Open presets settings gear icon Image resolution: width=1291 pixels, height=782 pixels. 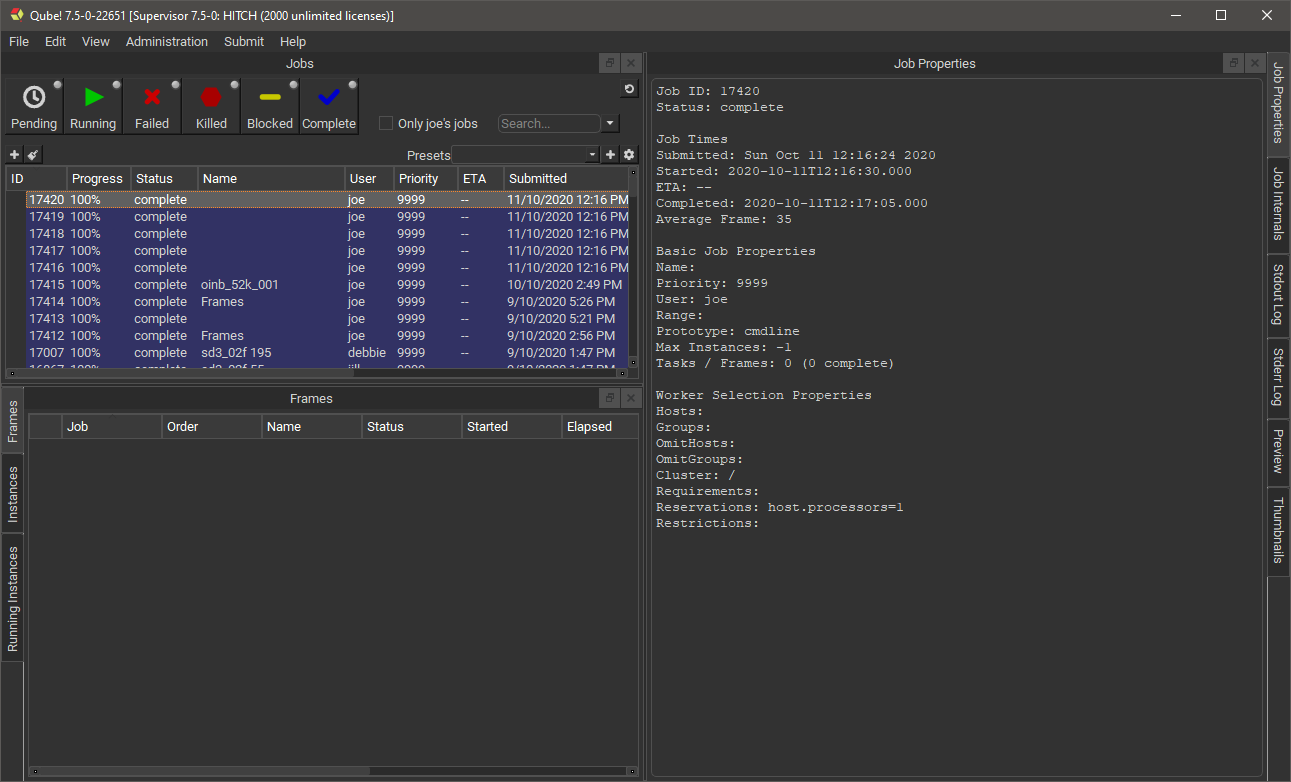629,155
